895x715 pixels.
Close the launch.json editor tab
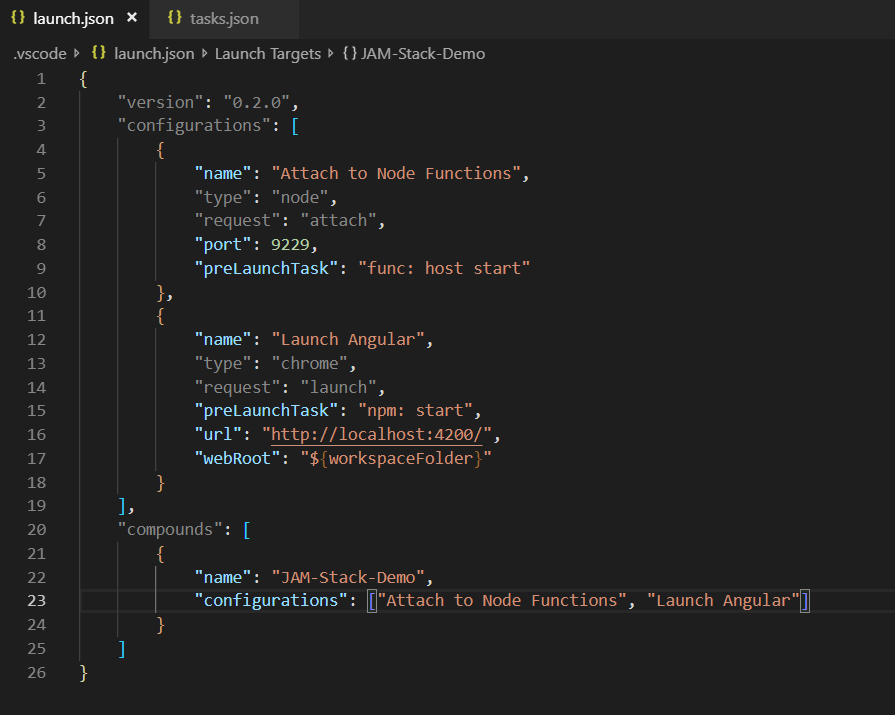(x=131, y=16)
